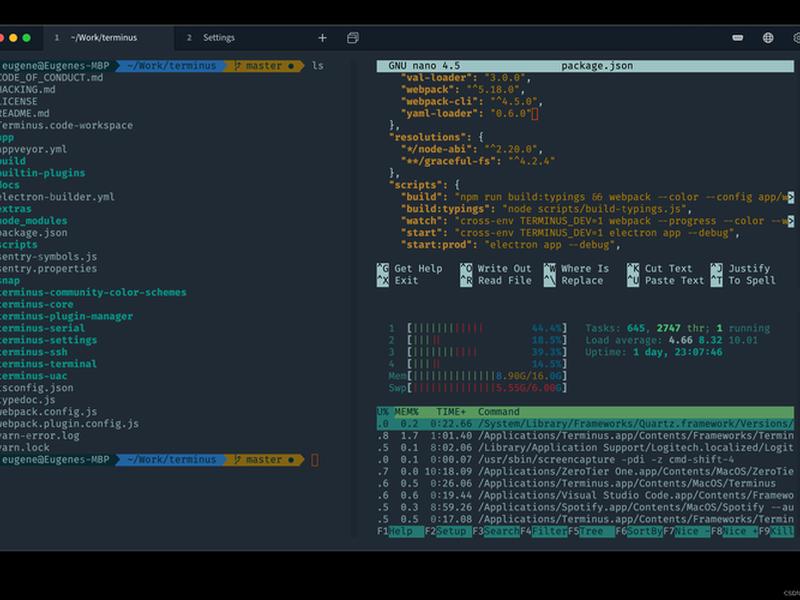Click the "yaml-loader" line in nano

[x=469, y=113]
